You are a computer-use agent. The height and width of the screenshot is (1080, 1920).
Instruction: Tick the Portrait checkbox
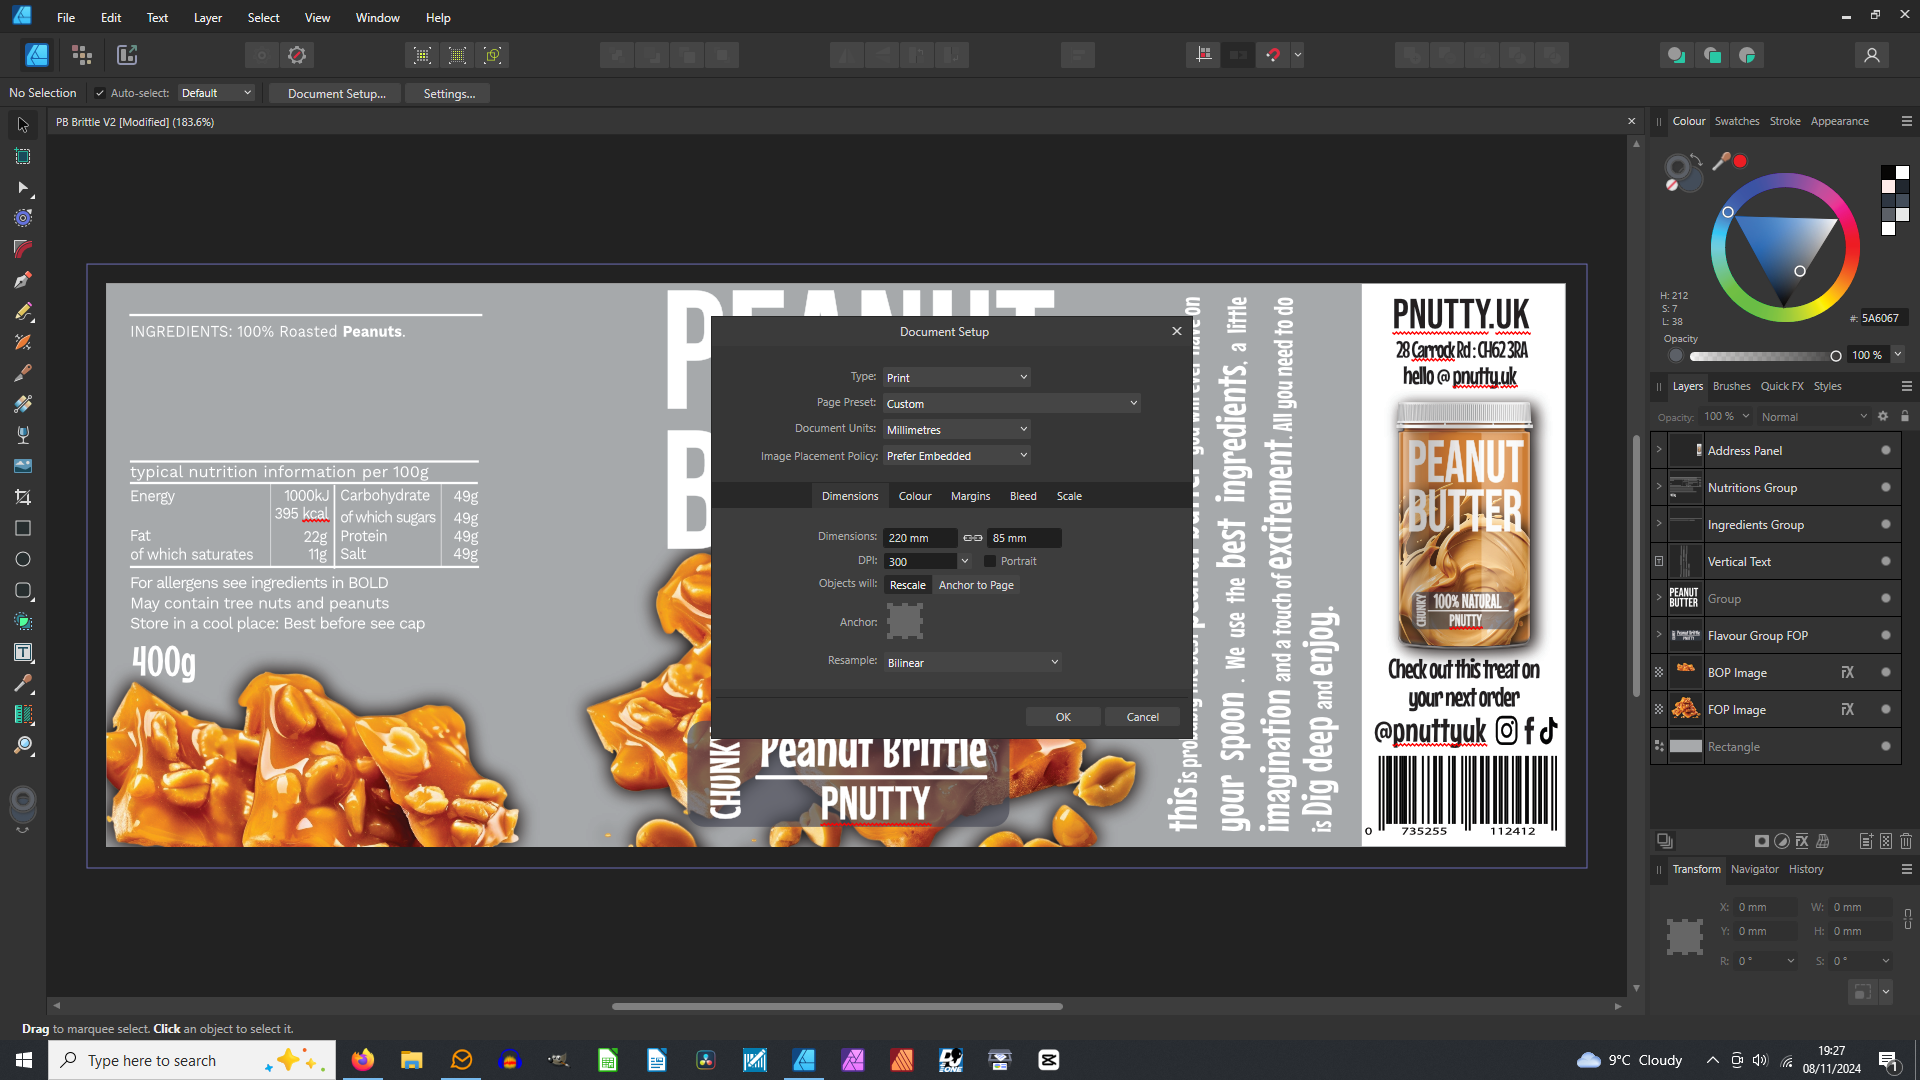(x=990, y=561)
